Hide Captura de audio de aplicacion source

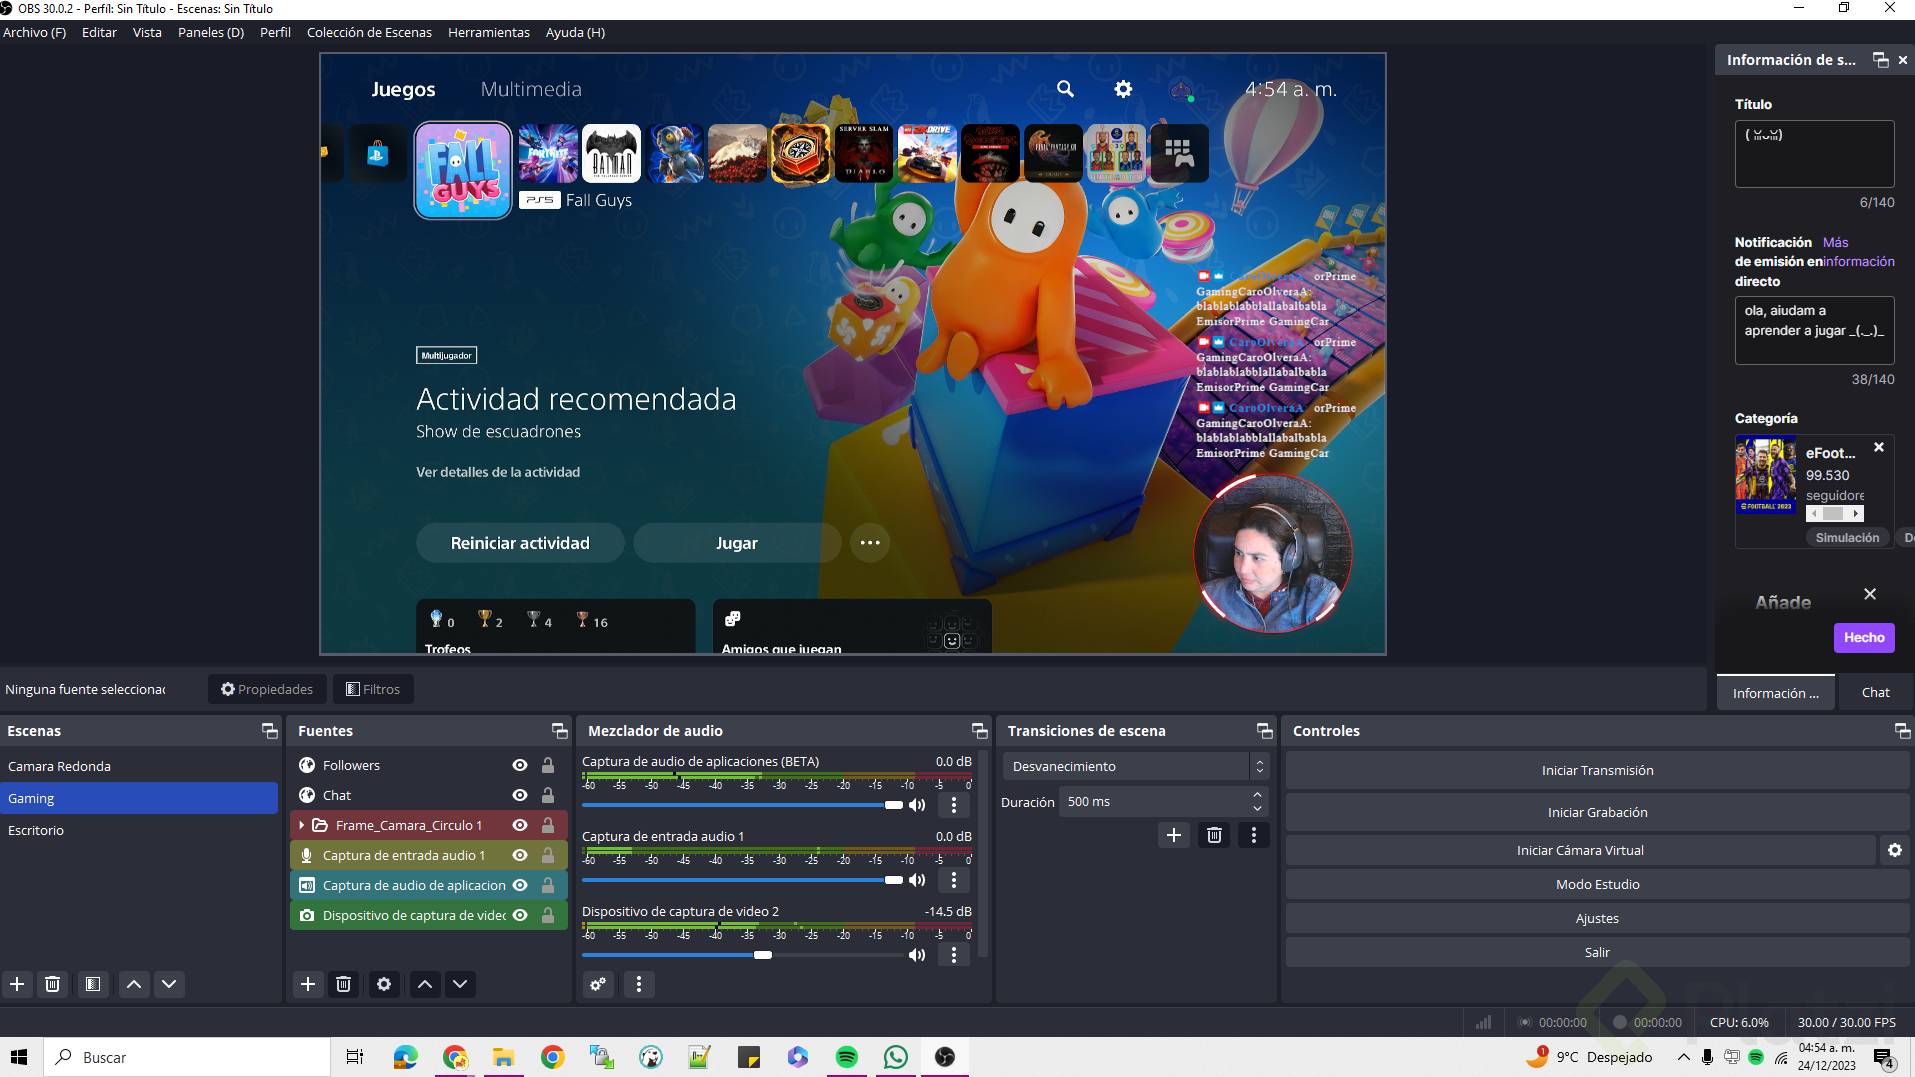[520, 885]
